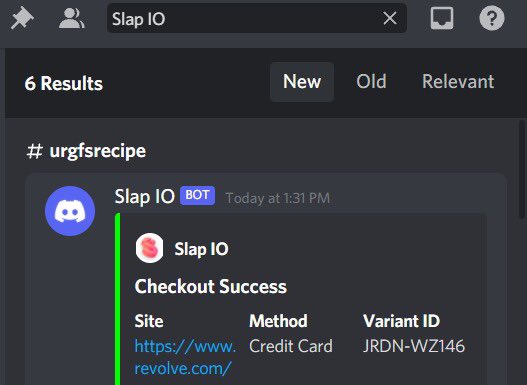Switch to the Relevant sort tab

458,82
